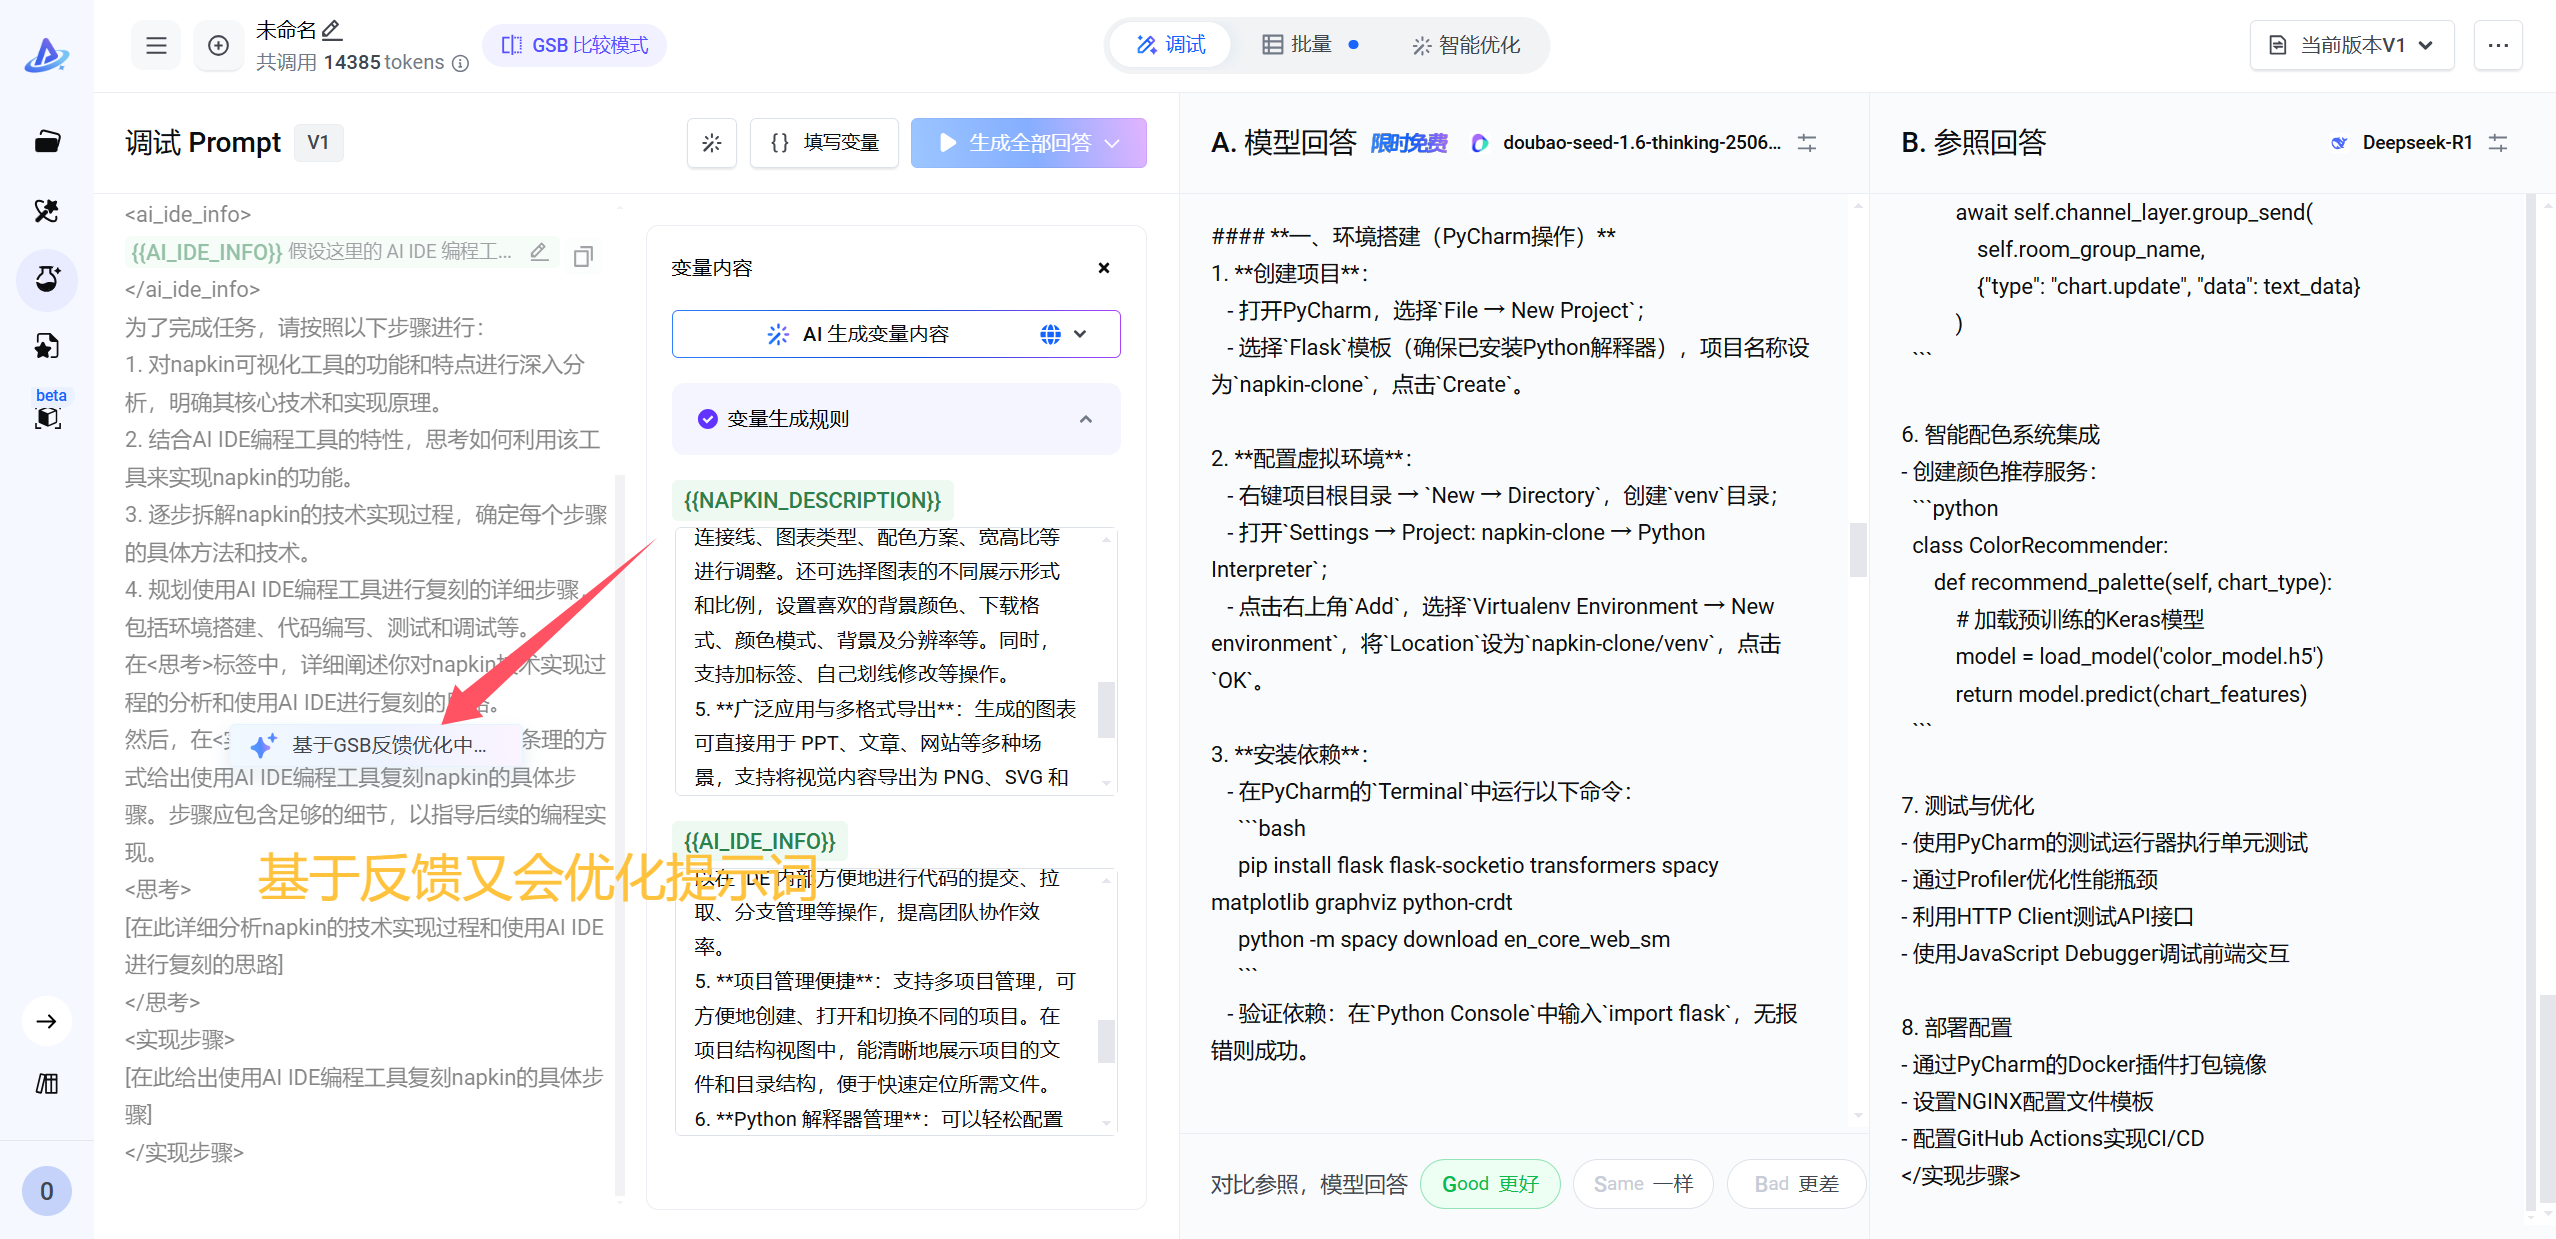2556x1239 pixels.
Task: Click the tokens info circle icon
Action: click(460, 63)
